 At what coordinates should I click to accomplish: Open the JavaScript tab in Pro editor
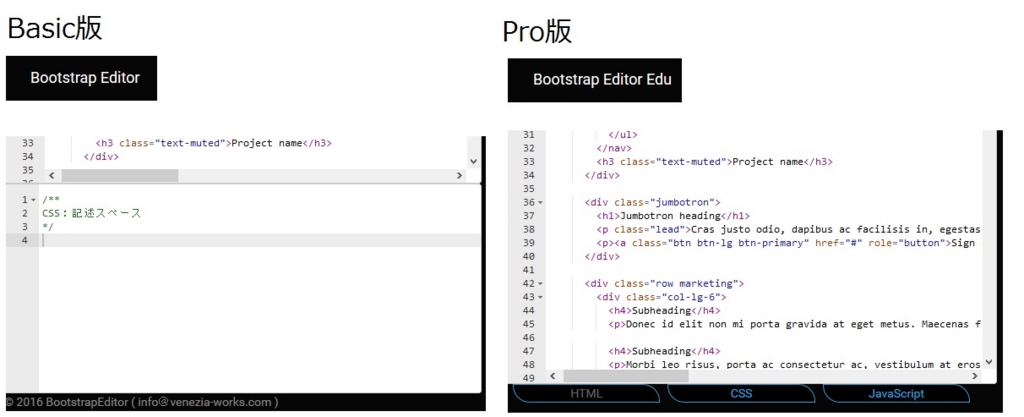tap(896, 394)
